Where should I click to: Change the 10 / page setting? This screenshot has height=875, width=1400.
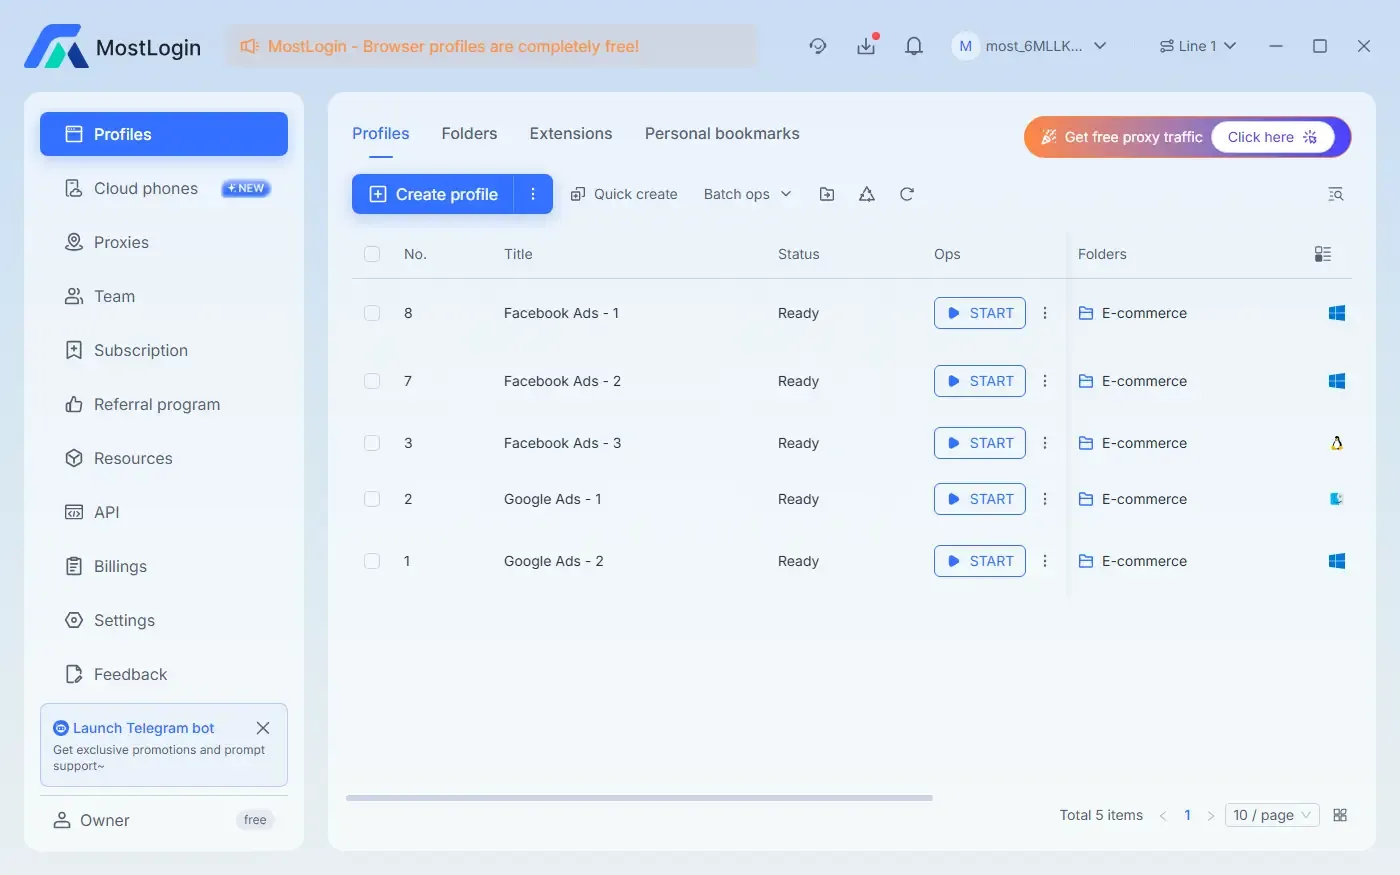tap(1271, 814)
